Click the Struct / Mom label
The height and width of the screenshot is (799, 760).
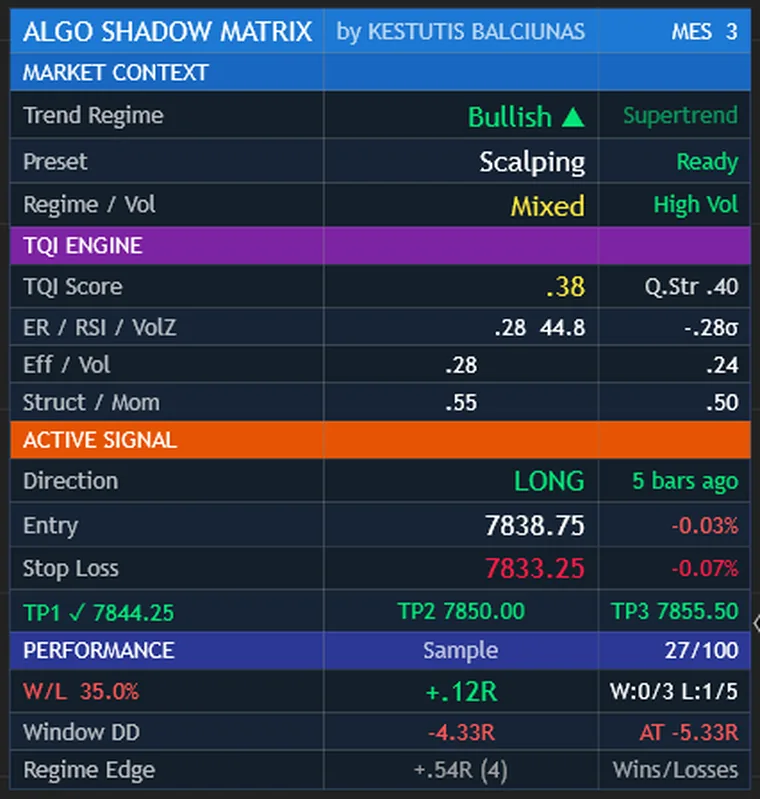(91, 403)
